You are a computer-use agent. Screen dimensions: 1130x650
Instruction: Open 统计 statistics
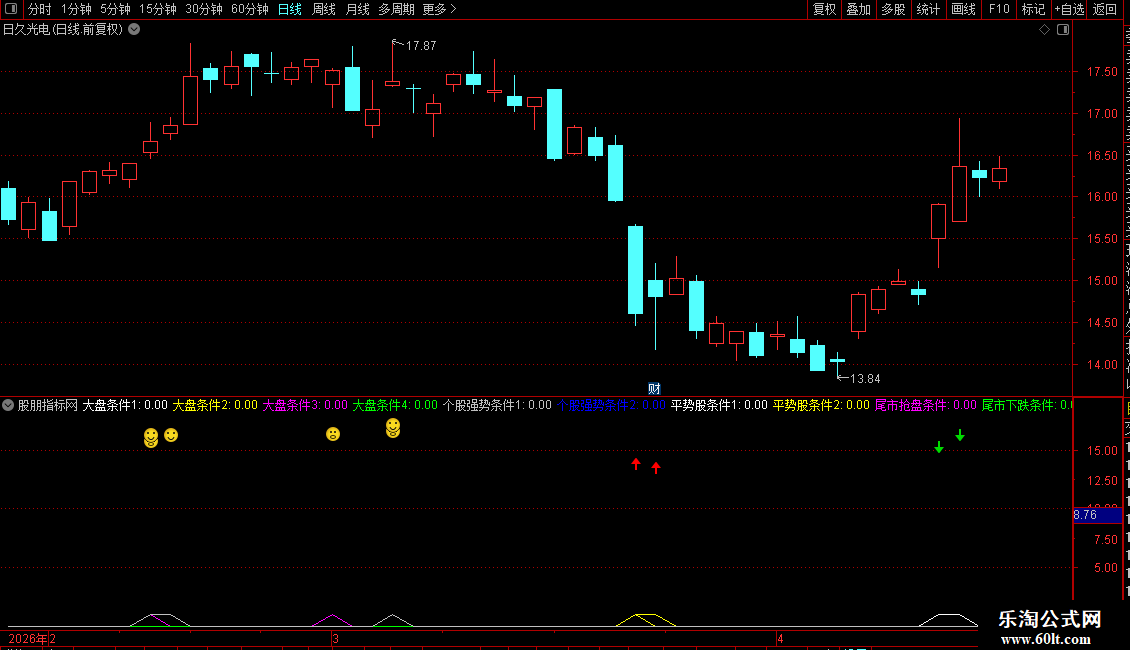[927, 9]
